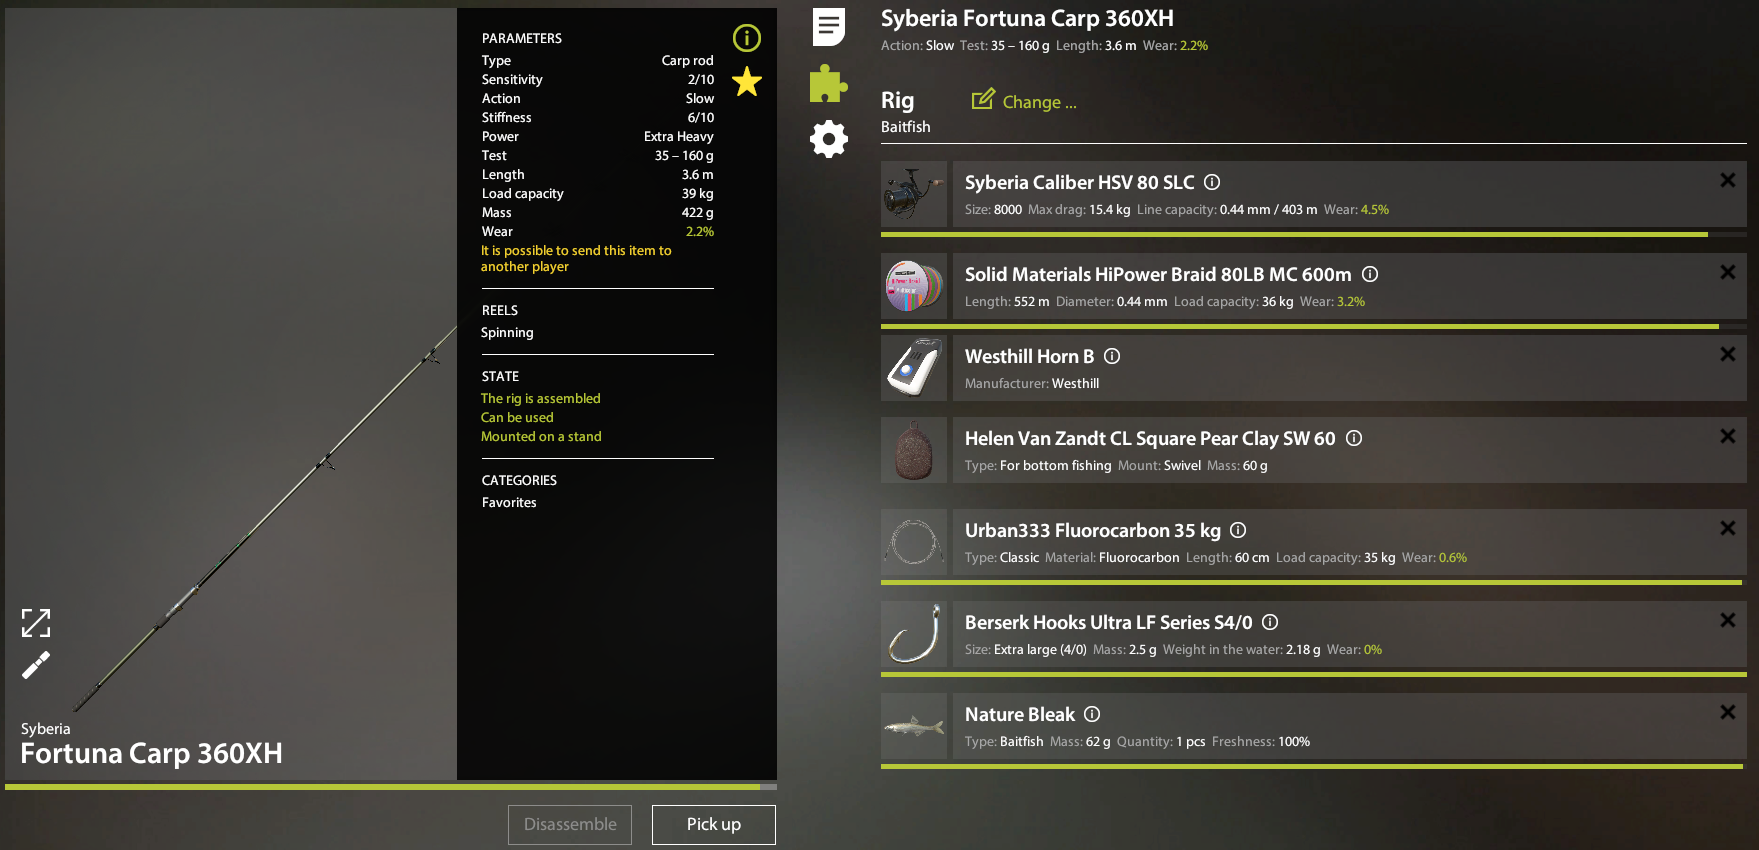Click the HiPower Braid spool thumbnail

914,286
